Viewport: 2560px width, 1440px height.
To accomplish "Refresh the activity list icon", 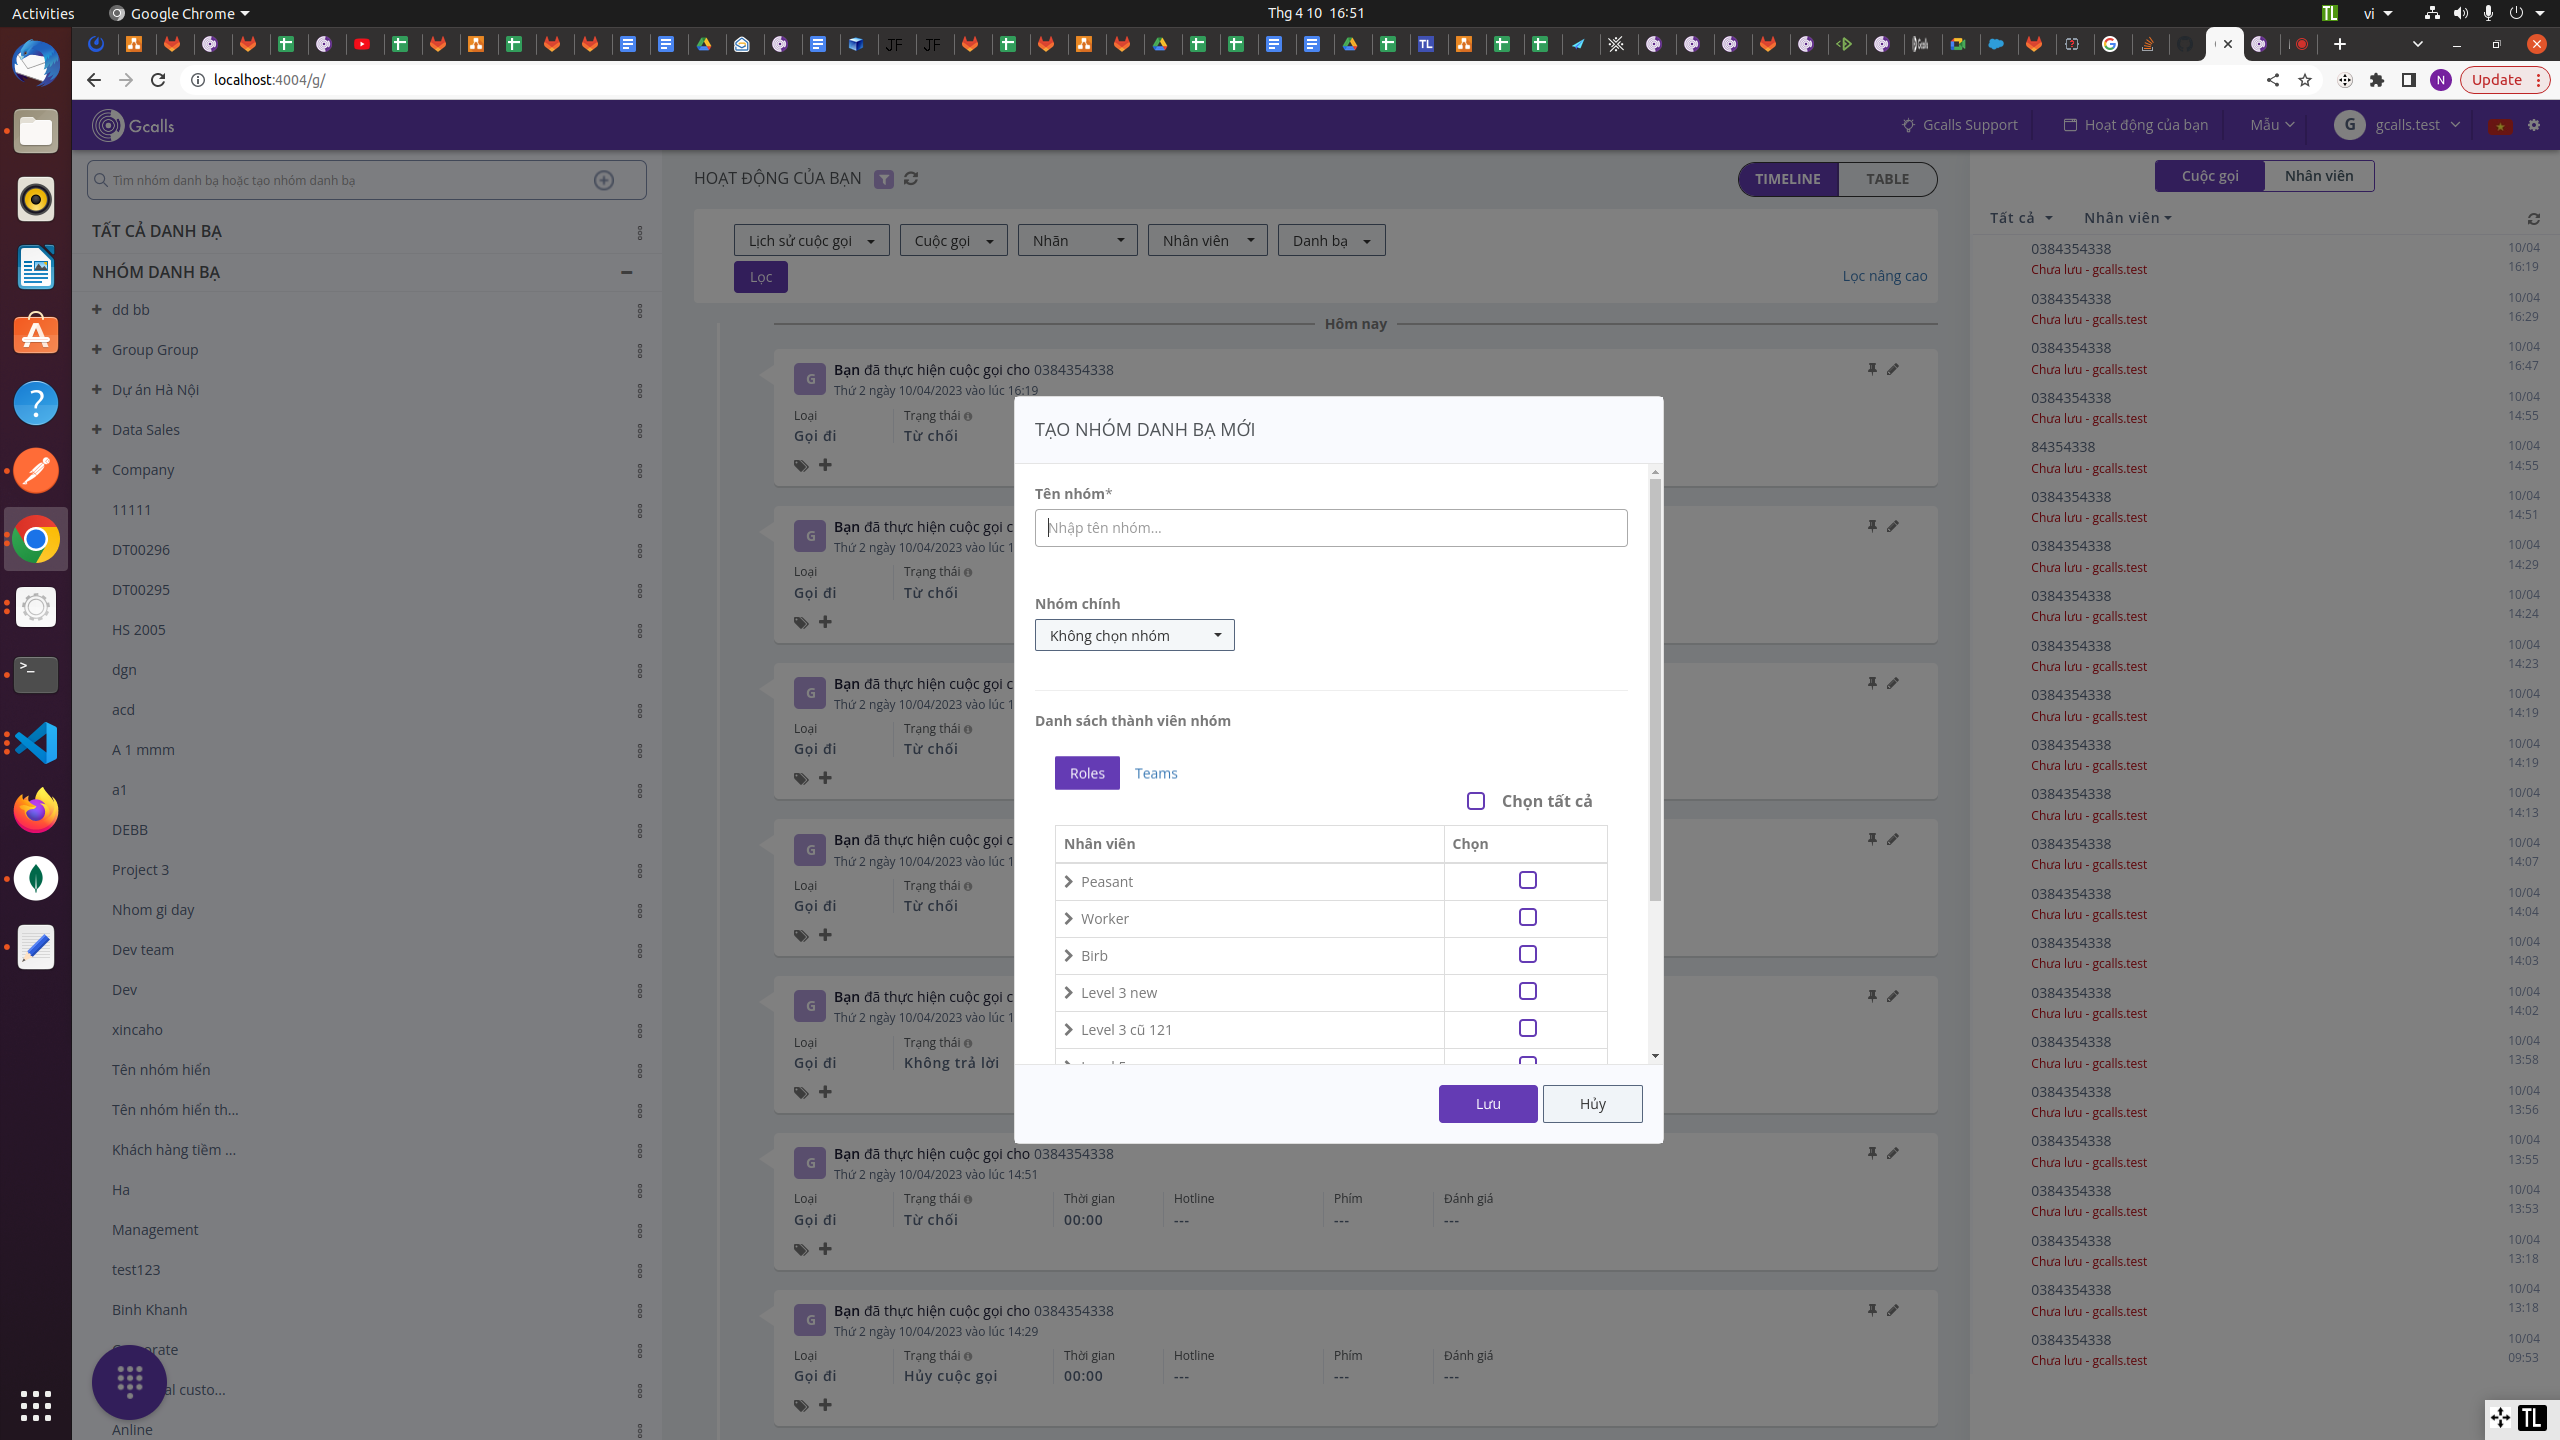I will pos(911,178).
